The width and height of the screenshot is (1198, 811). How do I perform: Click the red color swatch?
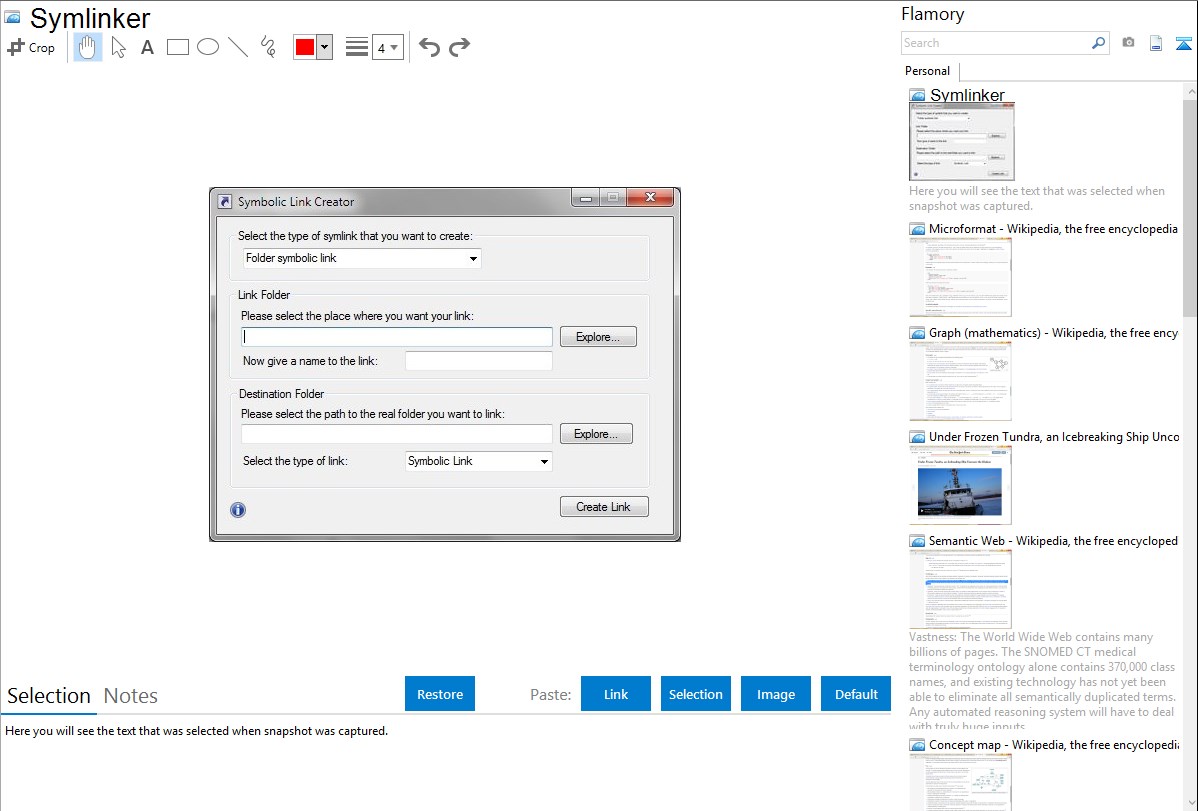pyautogui.click(x=304, y=47)
